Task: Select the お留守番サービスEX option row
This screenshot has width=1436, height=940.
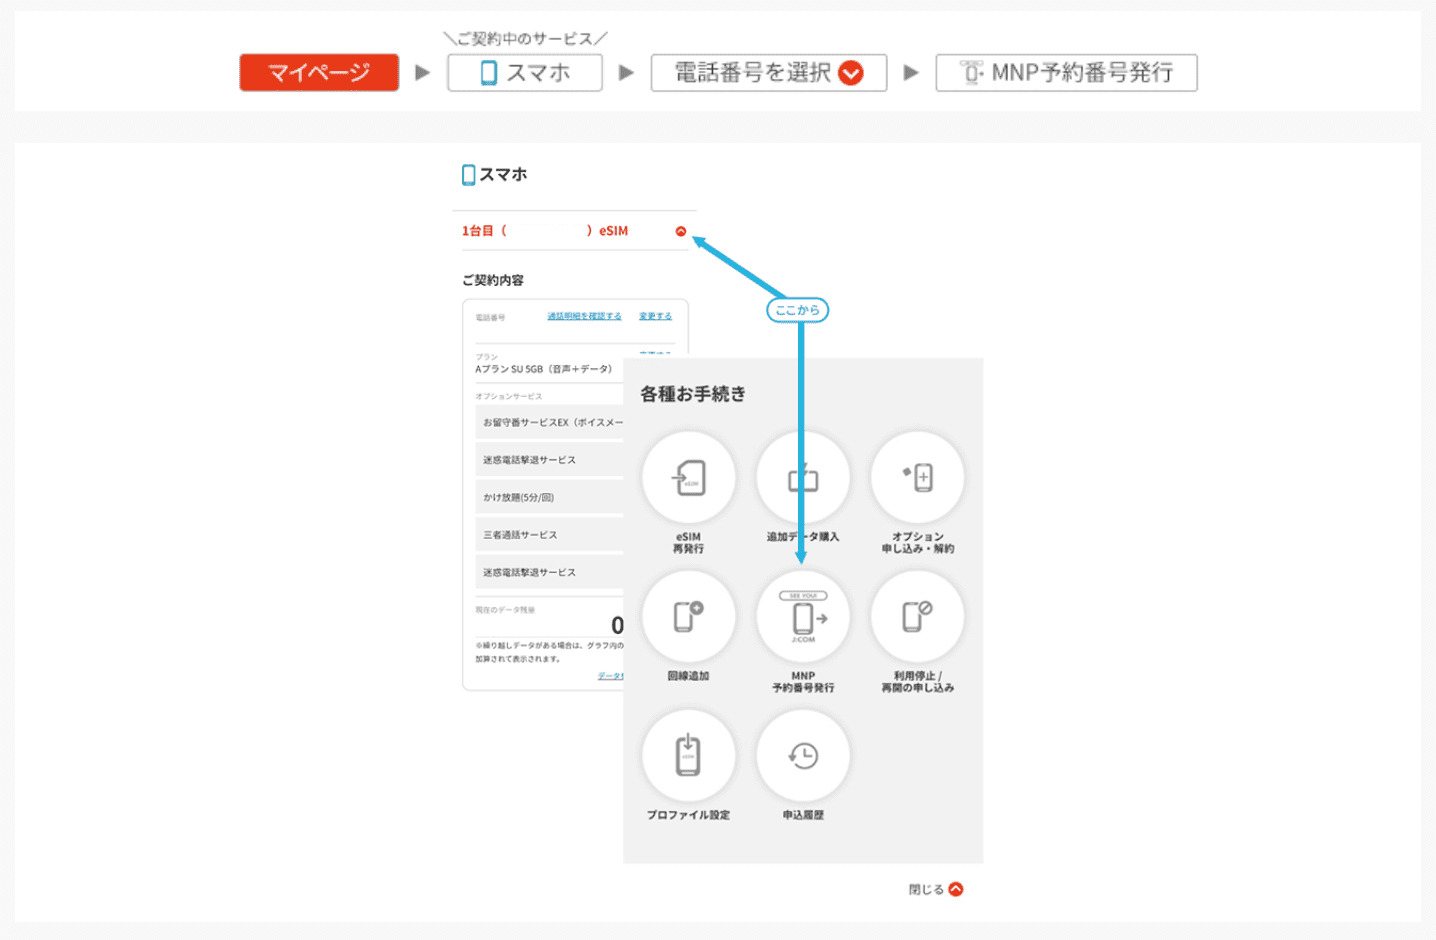Action: click(x=551, y=422)
